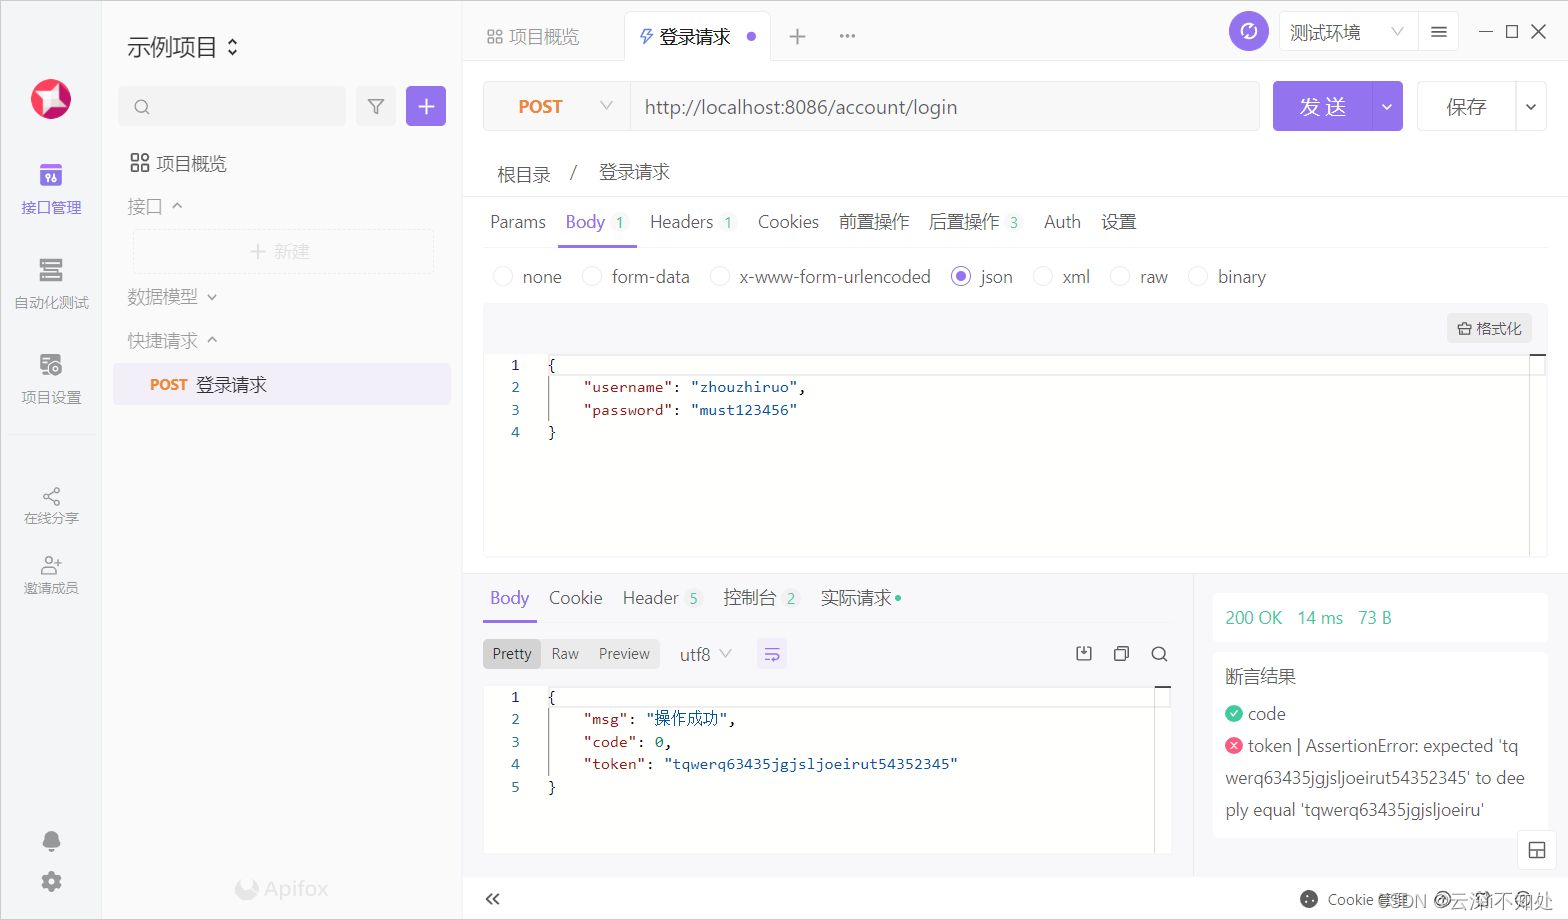The height and width of the screenshot is (920, 1568).
Task: Open the 实际请求 tab
Action: pos(860,598)
